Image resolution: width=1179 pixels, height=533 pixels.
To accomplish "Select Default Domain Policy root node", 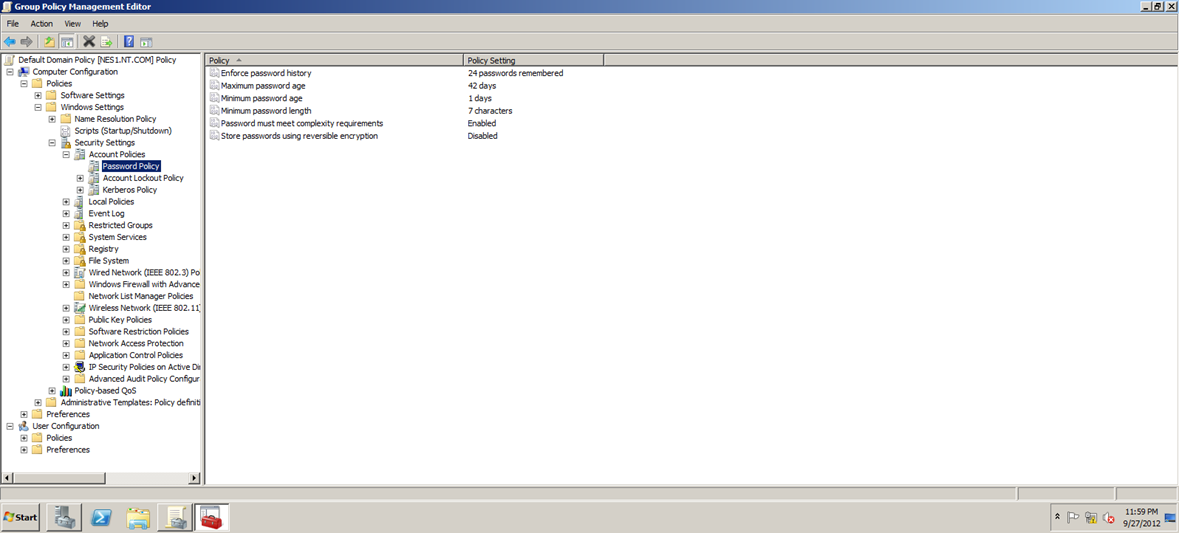I will click(x=97, y=59).
